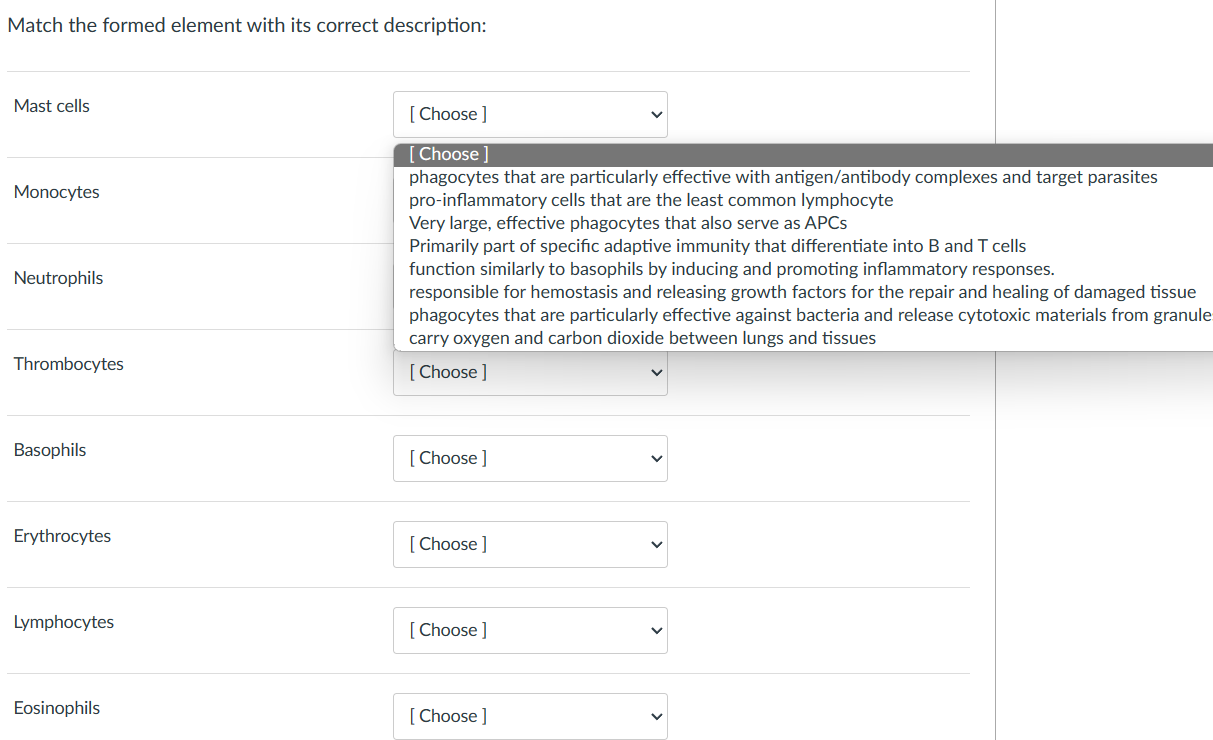Open the Basophils answer dropdown
The height and width of the screenshot is (740, 1213).
[530, 458]
